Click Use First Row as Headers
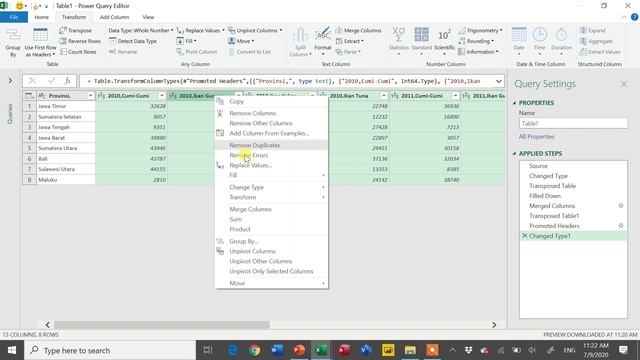 [x=40, y=42]
